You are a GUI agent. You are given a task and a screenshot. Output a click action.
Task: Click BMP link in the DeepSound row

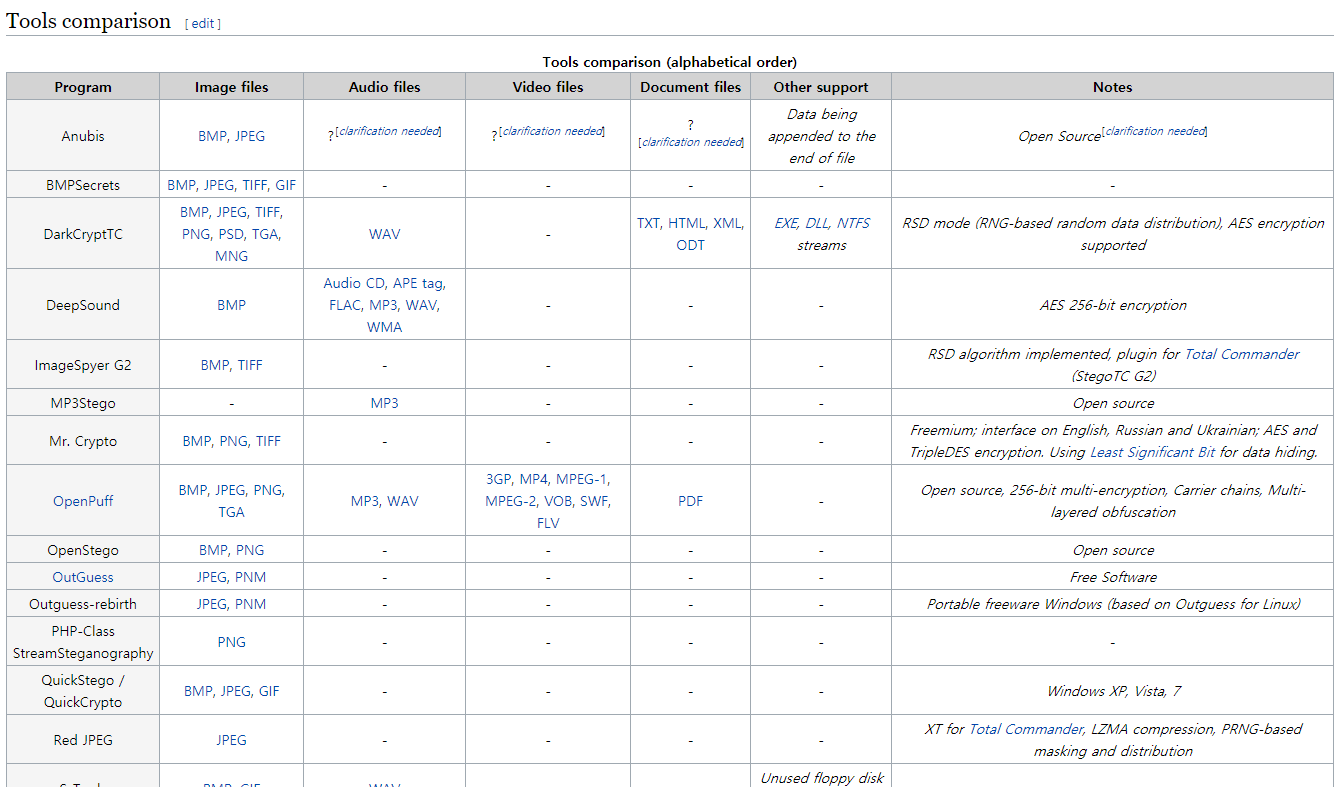point(231,305)
